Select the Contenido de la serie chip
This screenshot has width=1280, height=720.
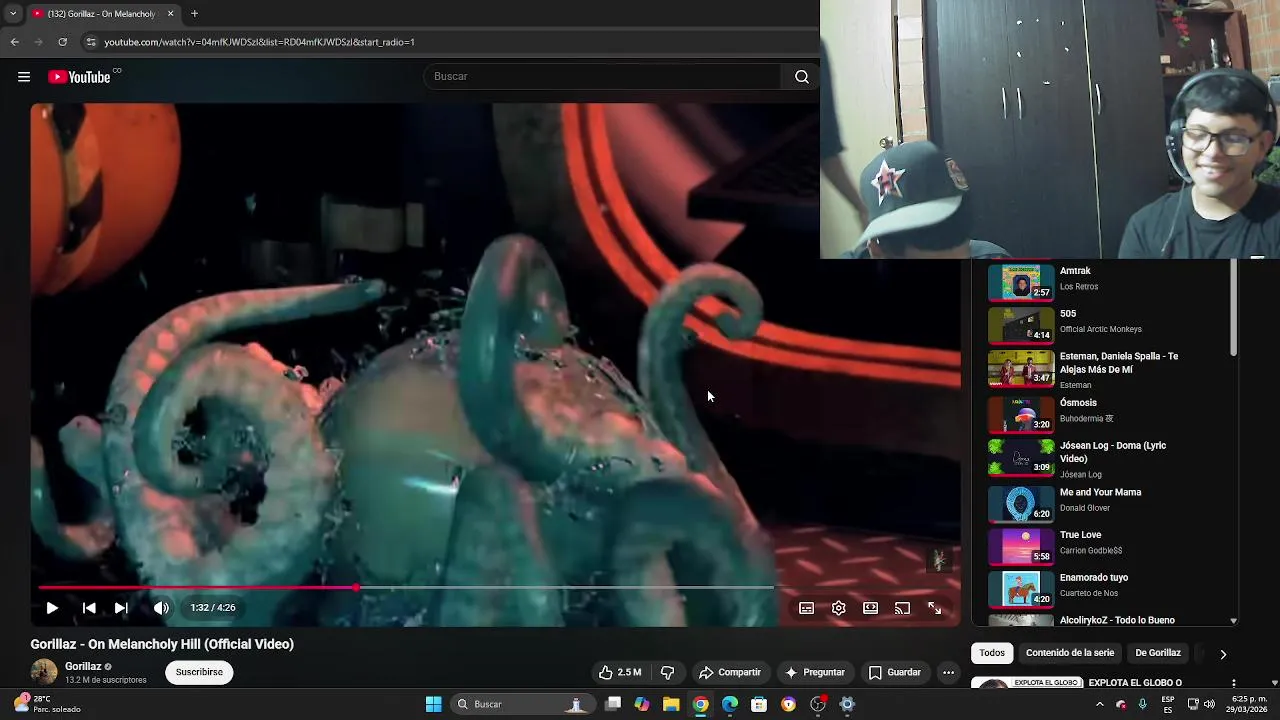click(x=1070, y=653)
